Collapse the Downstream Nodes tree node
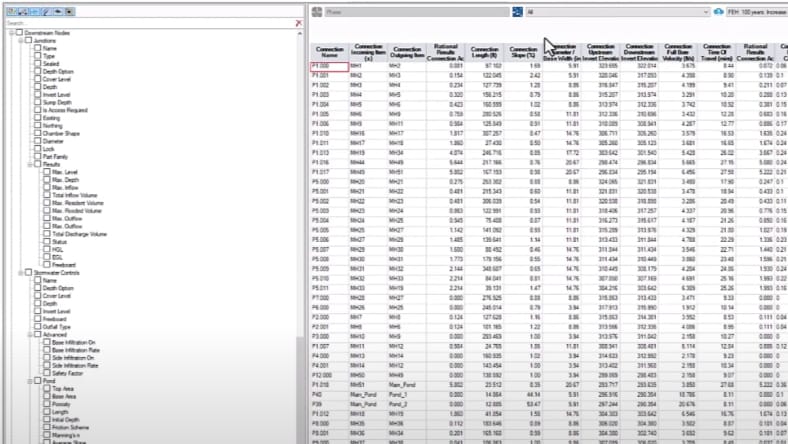This screenshot has width=788, height=444. tap(12, 33)
